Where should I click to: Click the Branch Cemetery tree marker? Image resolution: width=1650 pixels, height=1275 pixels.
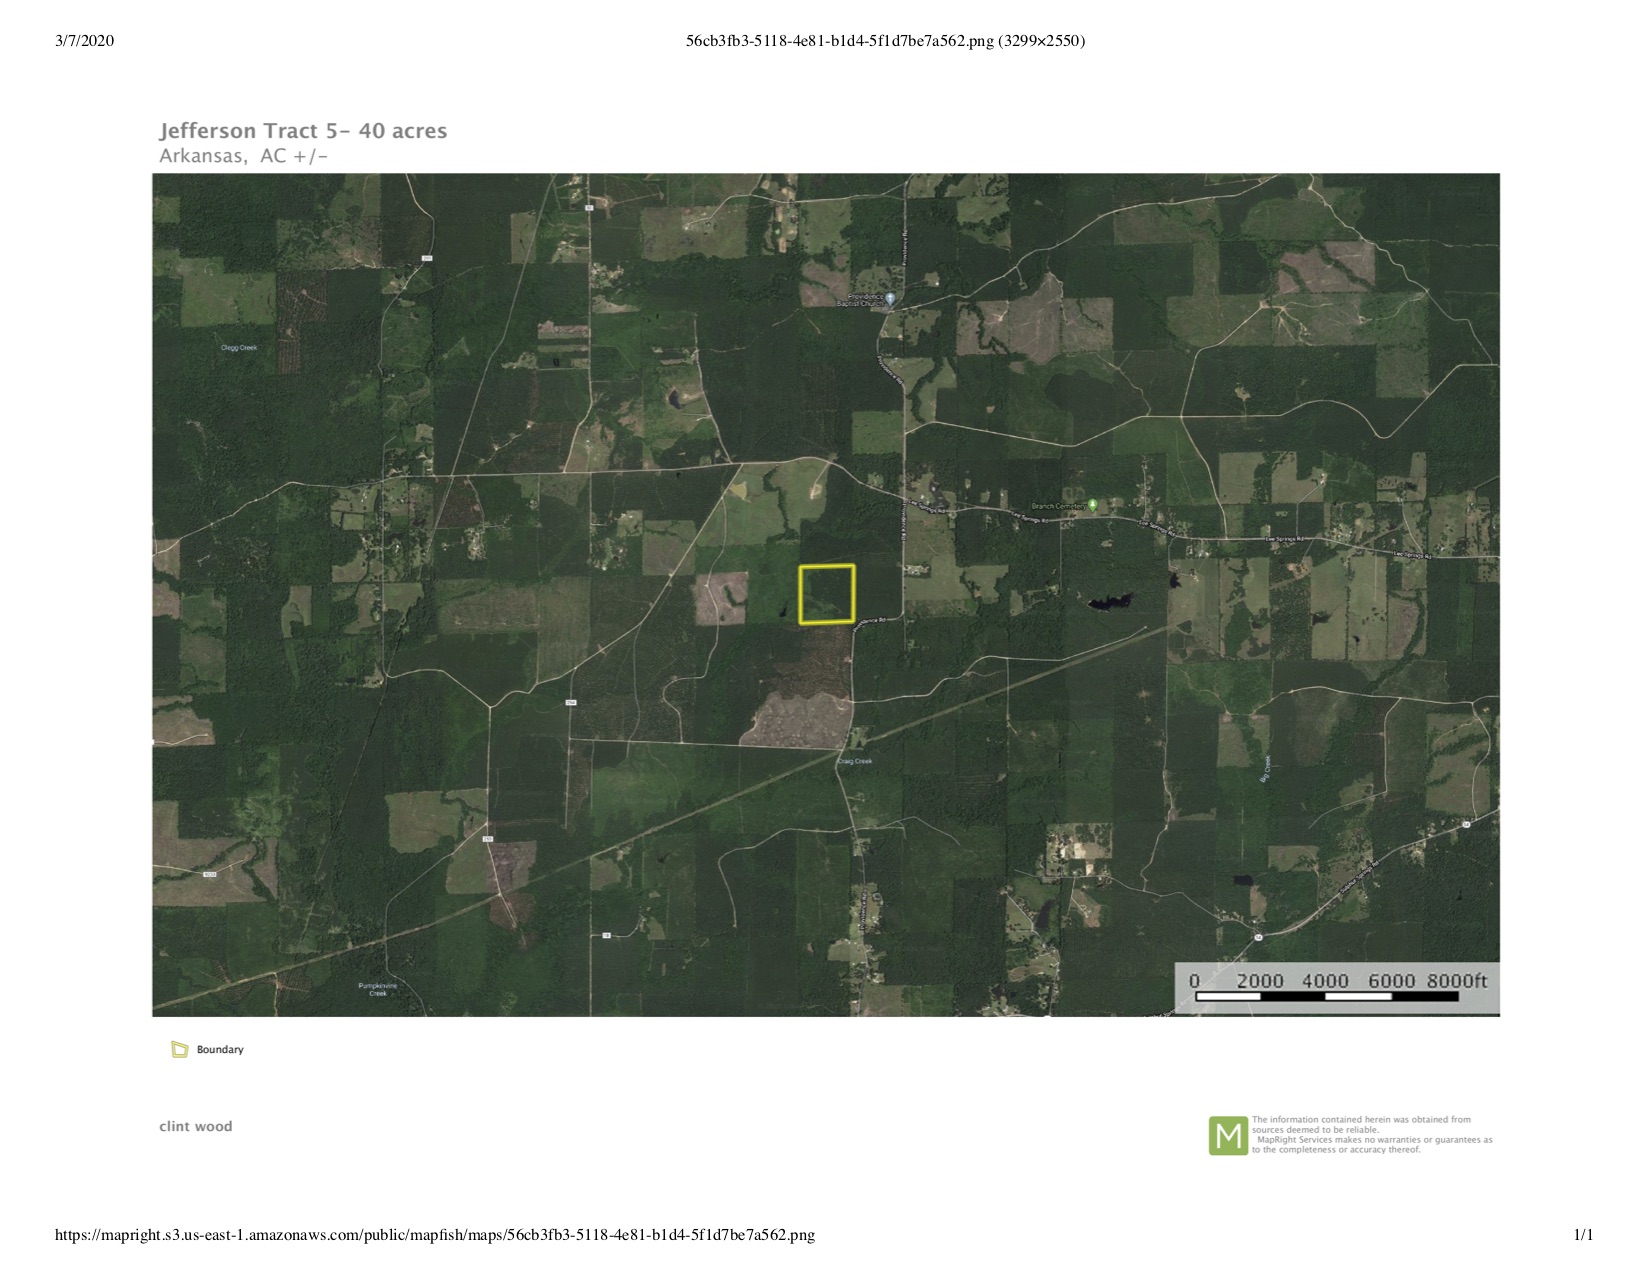tap(1093, 505)
